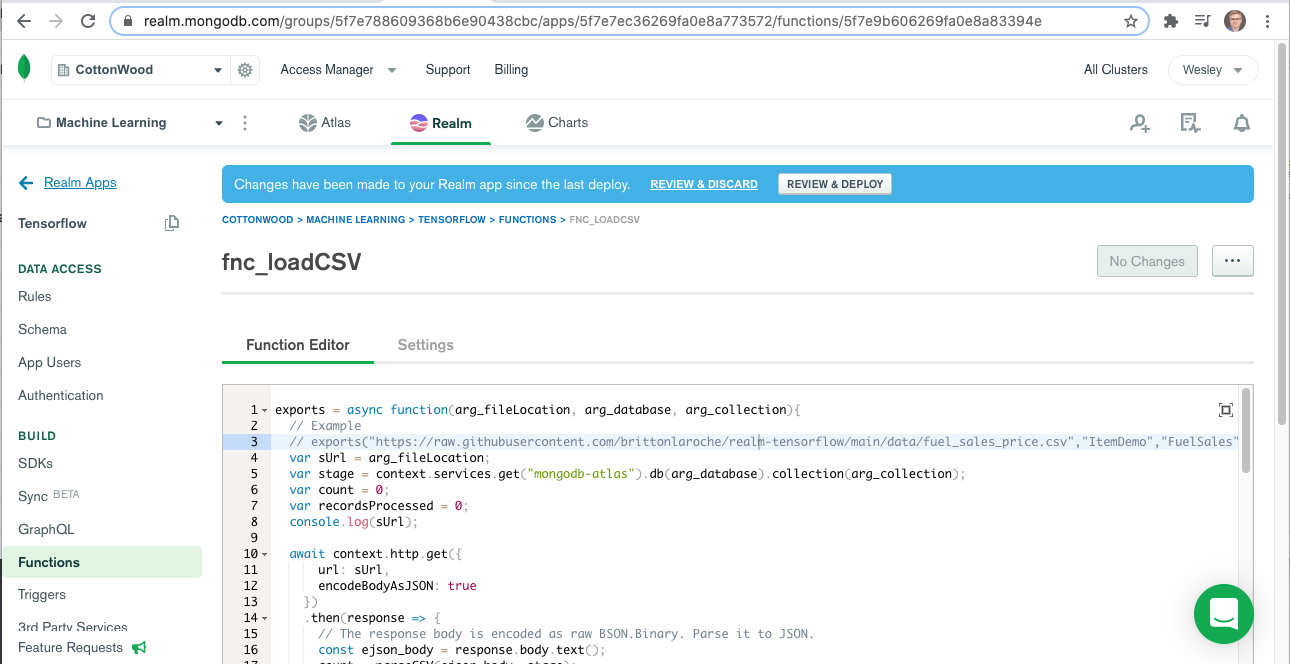Viewport: 1290px width, 664px height.
Task: Click the REVIEW & DEPLOY button
Action: 835,184
